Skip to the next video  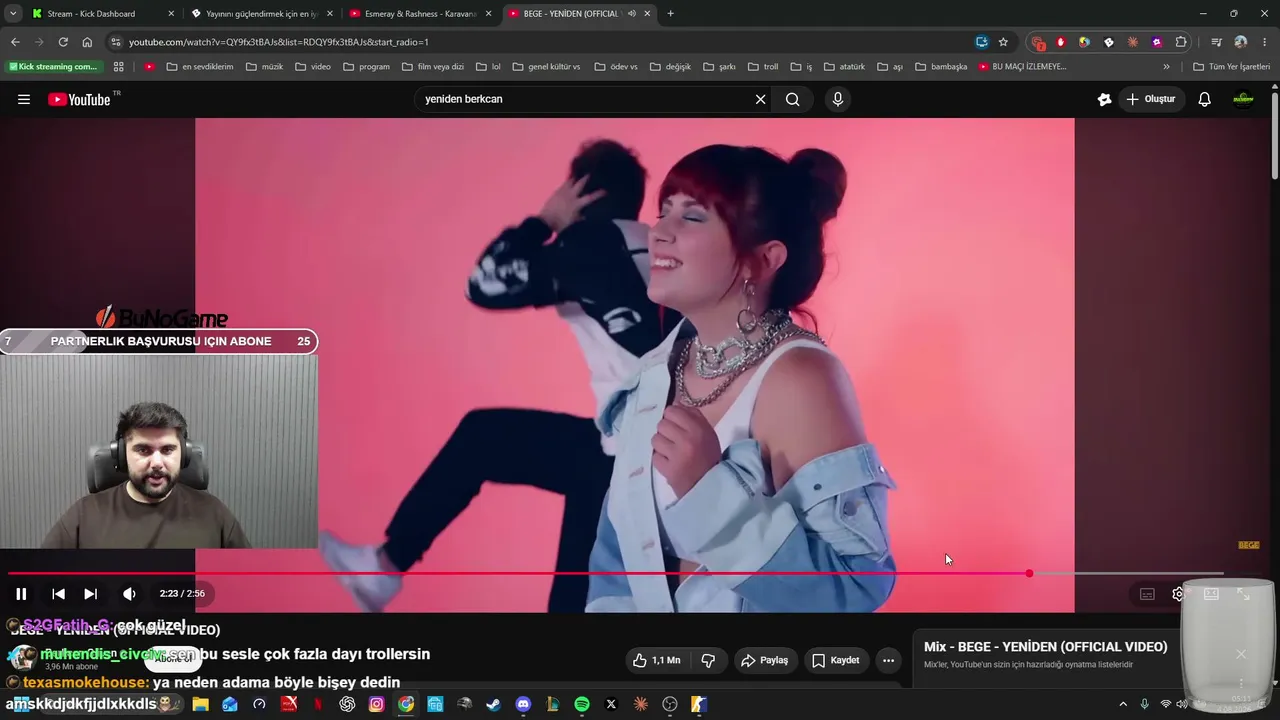coord(90,594)
